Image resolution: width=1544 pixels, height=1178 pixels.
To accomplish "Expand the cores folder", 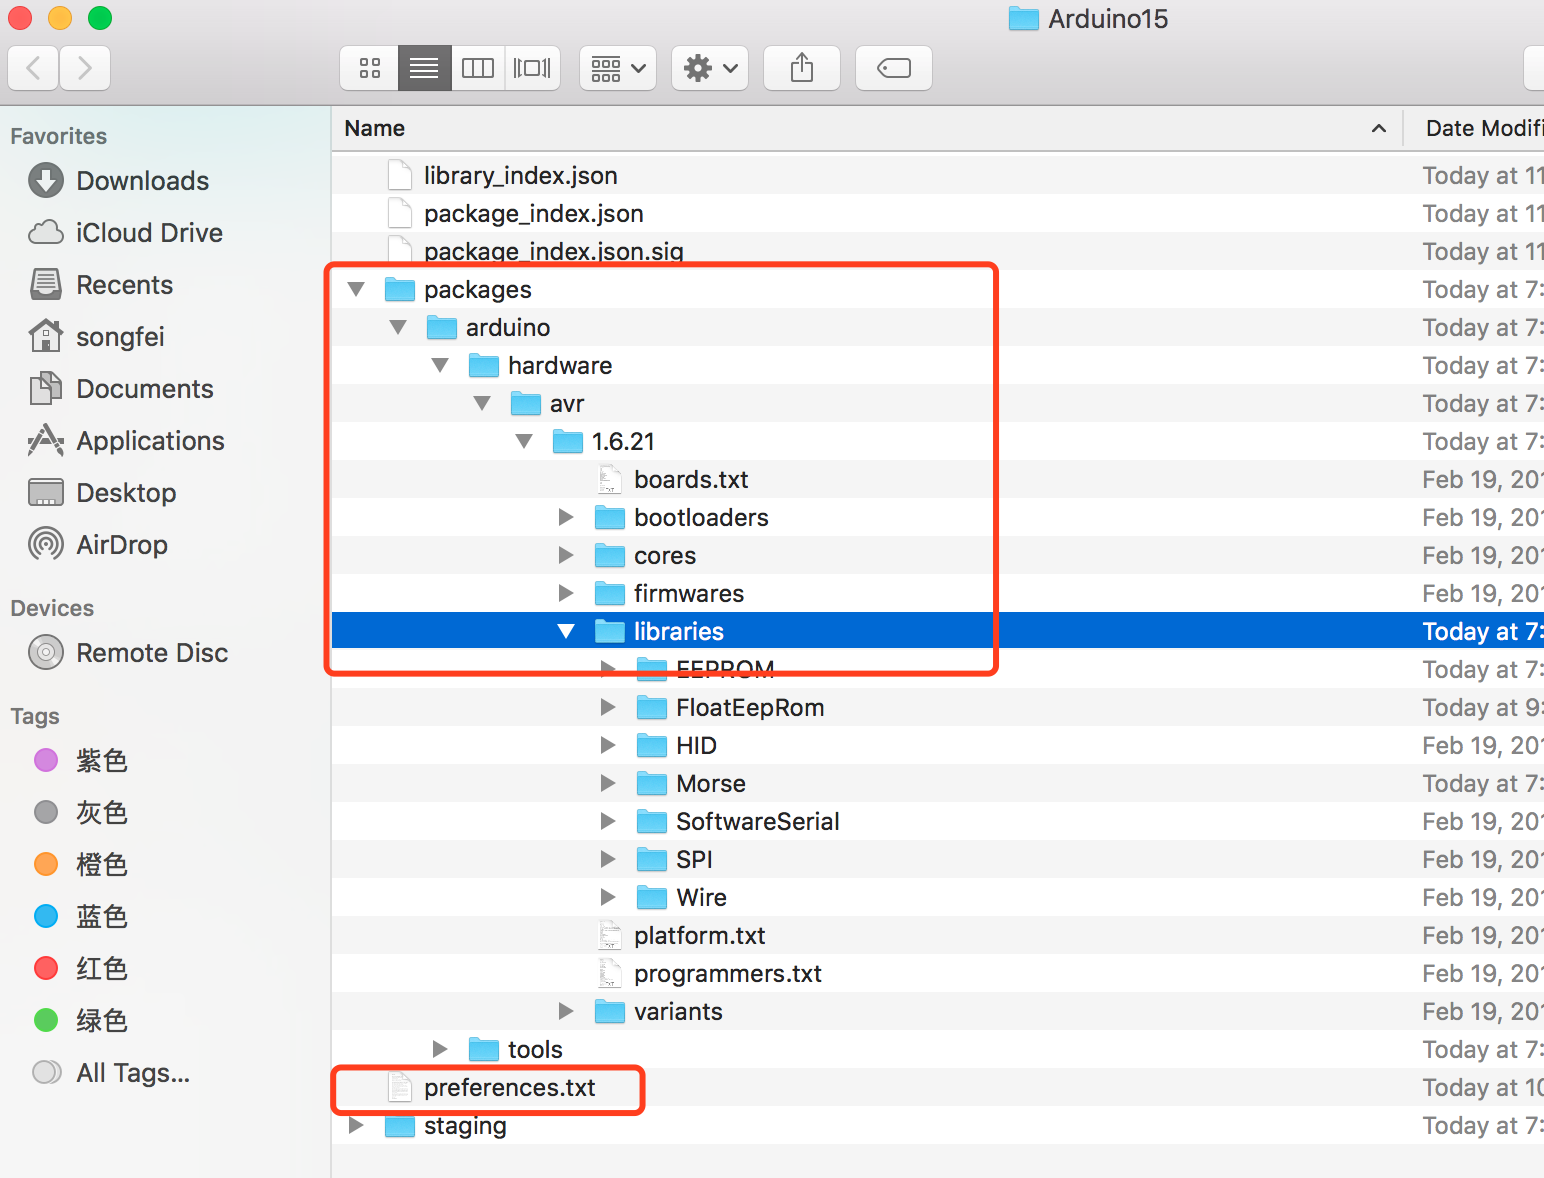I will click(566, 555).
